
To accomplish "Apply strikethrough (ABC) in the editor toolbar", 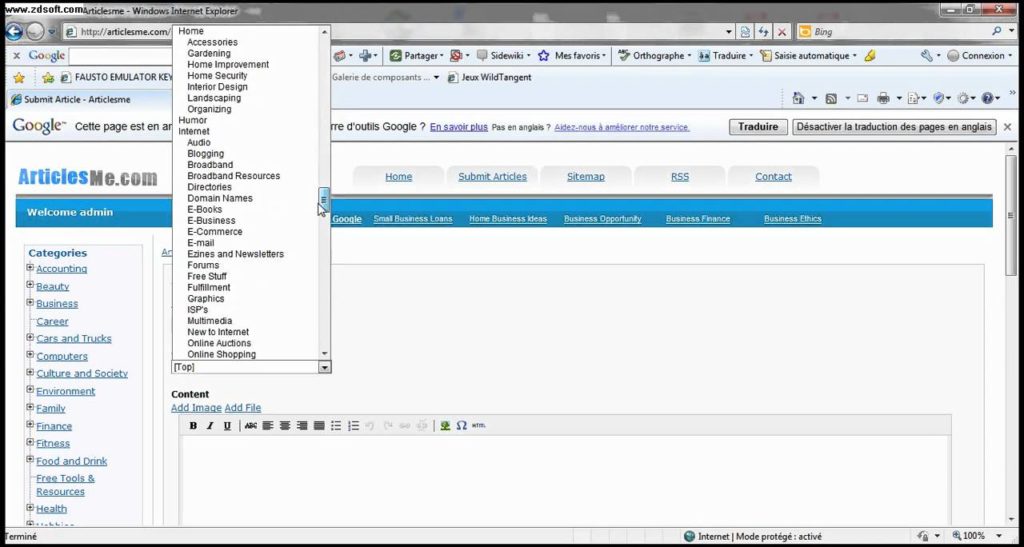I will pyautogui.click(x=251, y=426).
